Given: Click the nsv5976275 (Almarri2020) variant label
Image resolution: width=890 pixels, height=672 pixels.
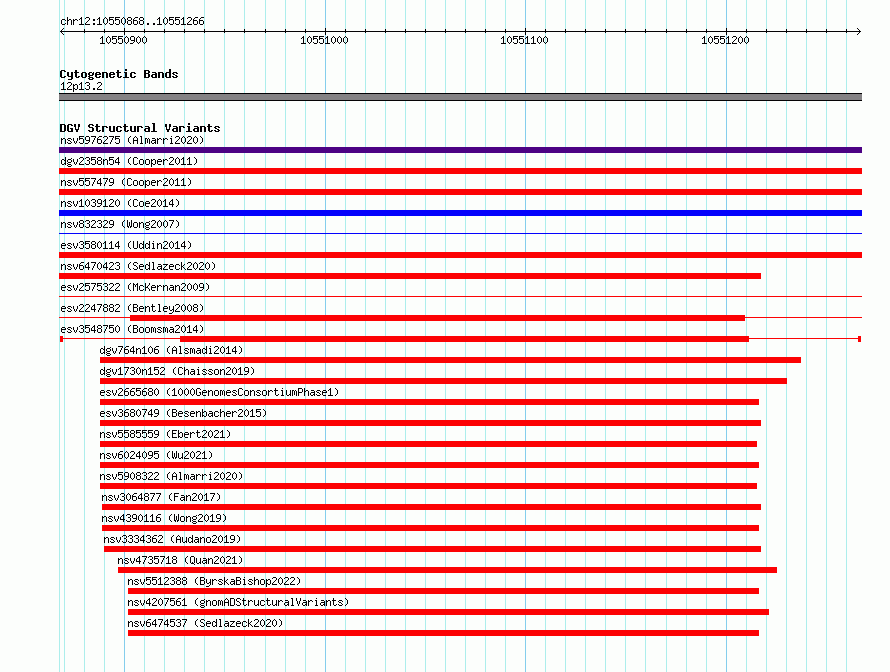Looking at the screenshot, I should tap(132, 140).
